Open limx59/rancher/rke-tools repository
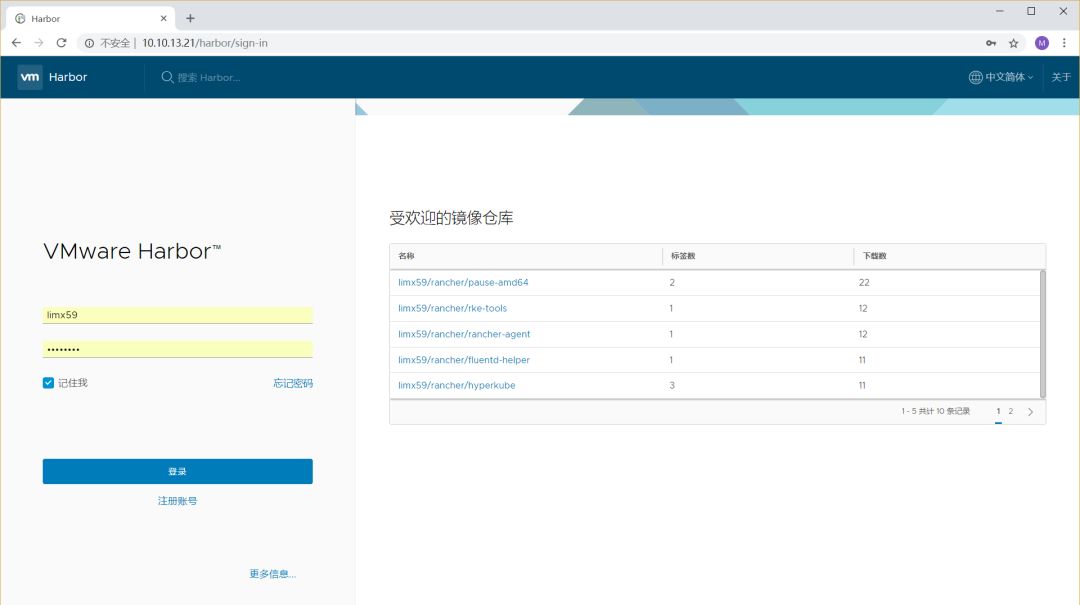The image size is (1080, 605). point(452,308)
